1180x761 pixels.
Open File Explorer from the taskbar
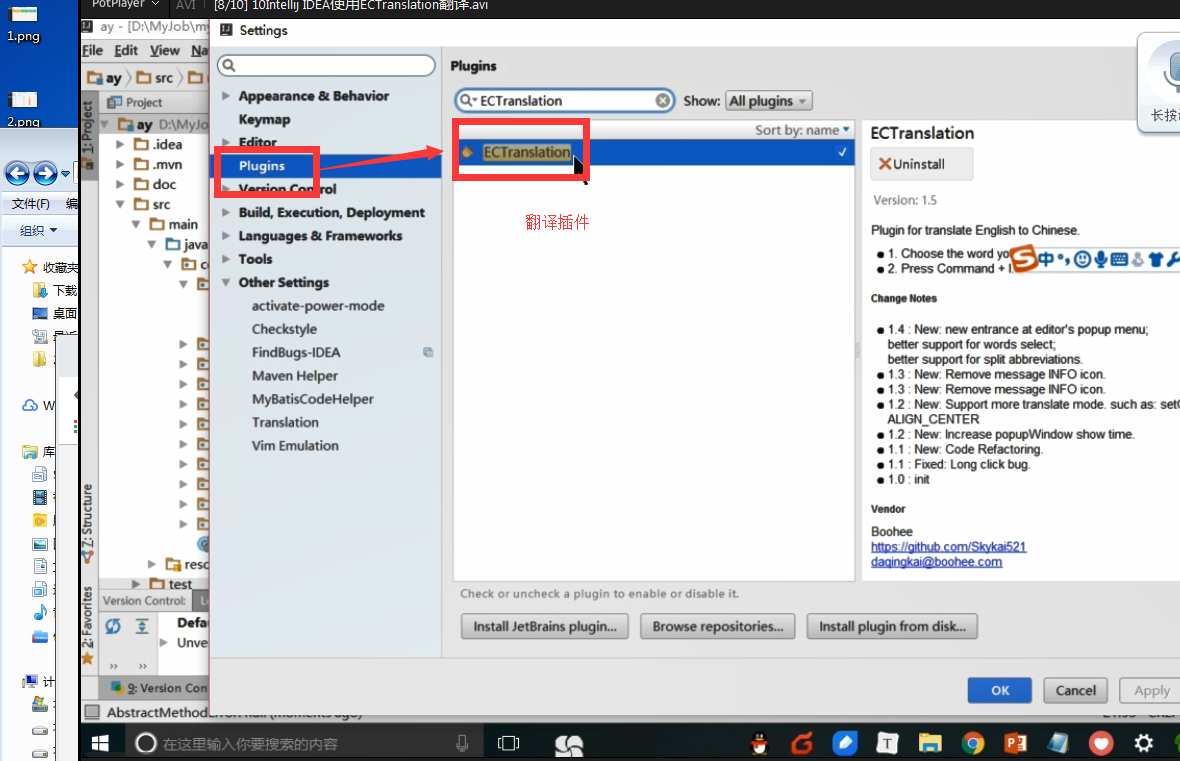pos(930,744)
